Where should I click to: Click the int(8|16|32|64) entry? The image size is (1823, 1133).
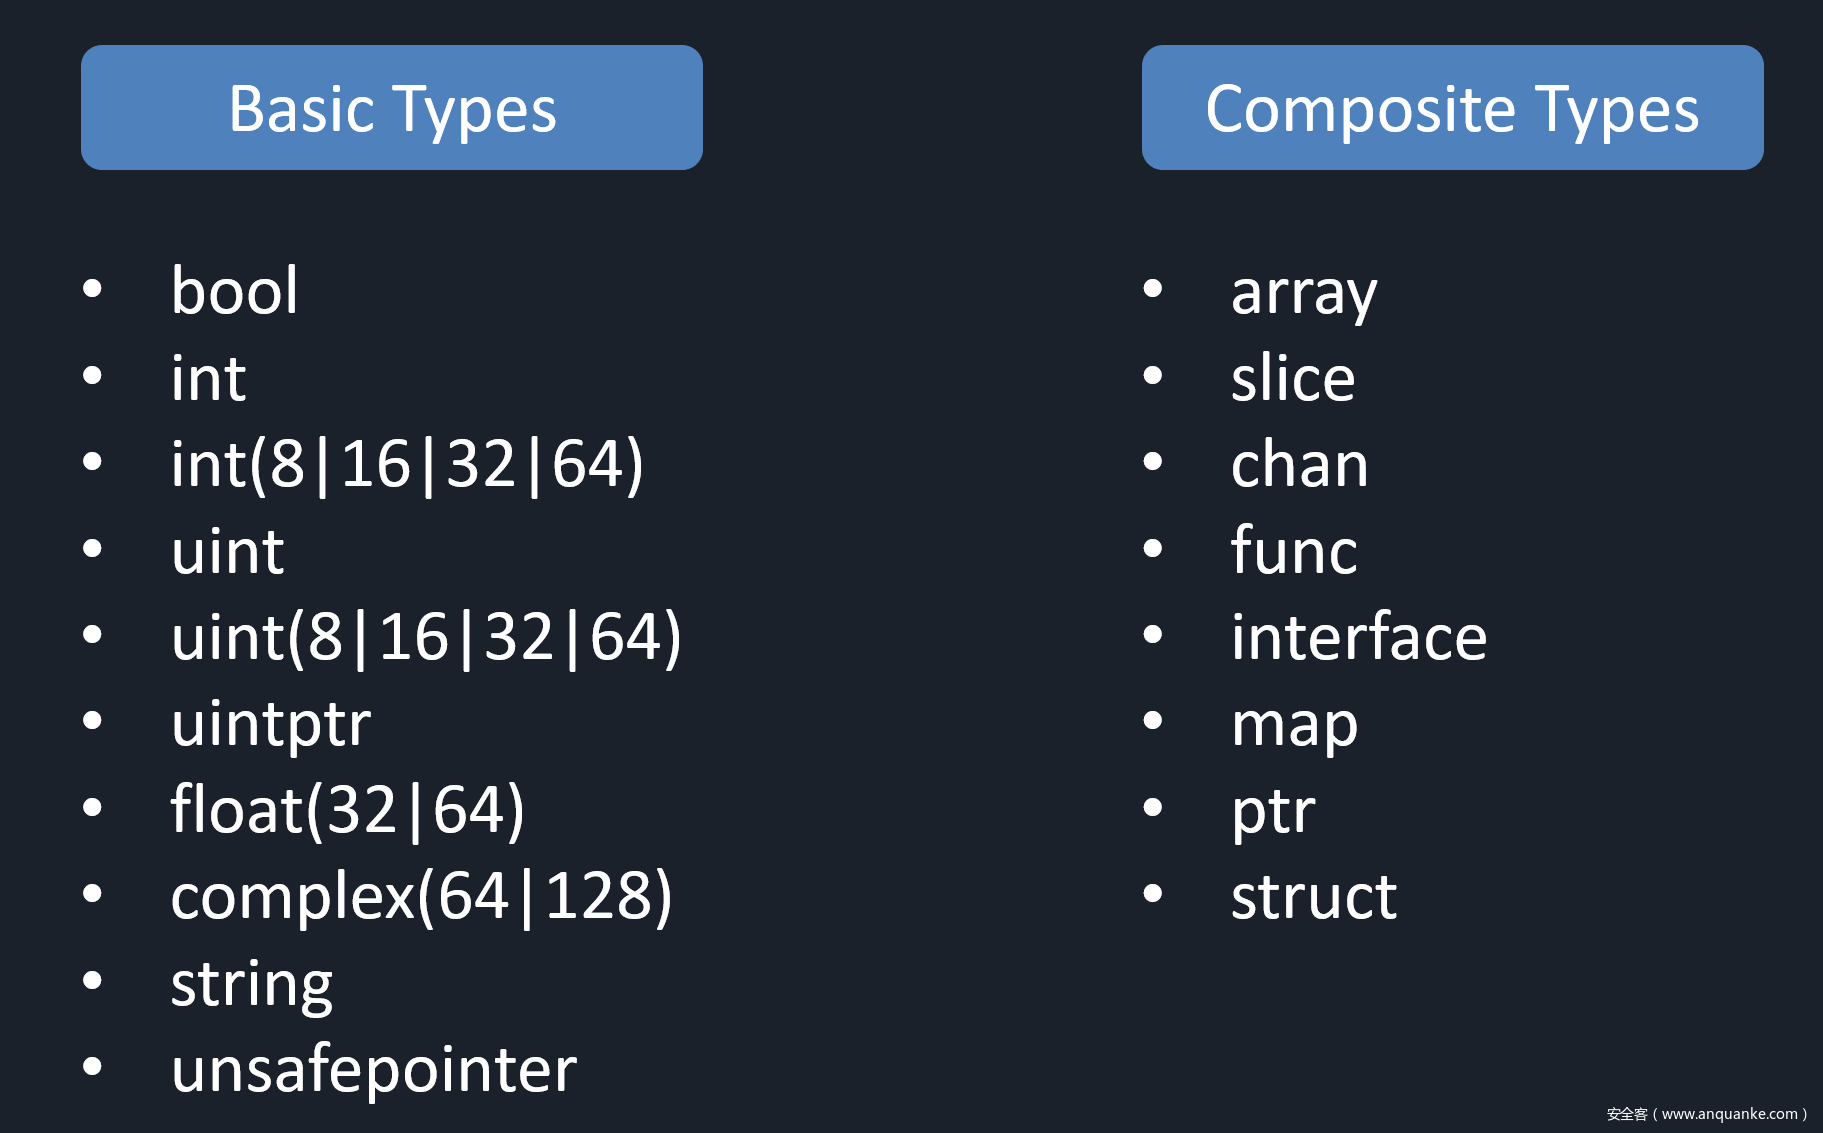tap(407, 465)
